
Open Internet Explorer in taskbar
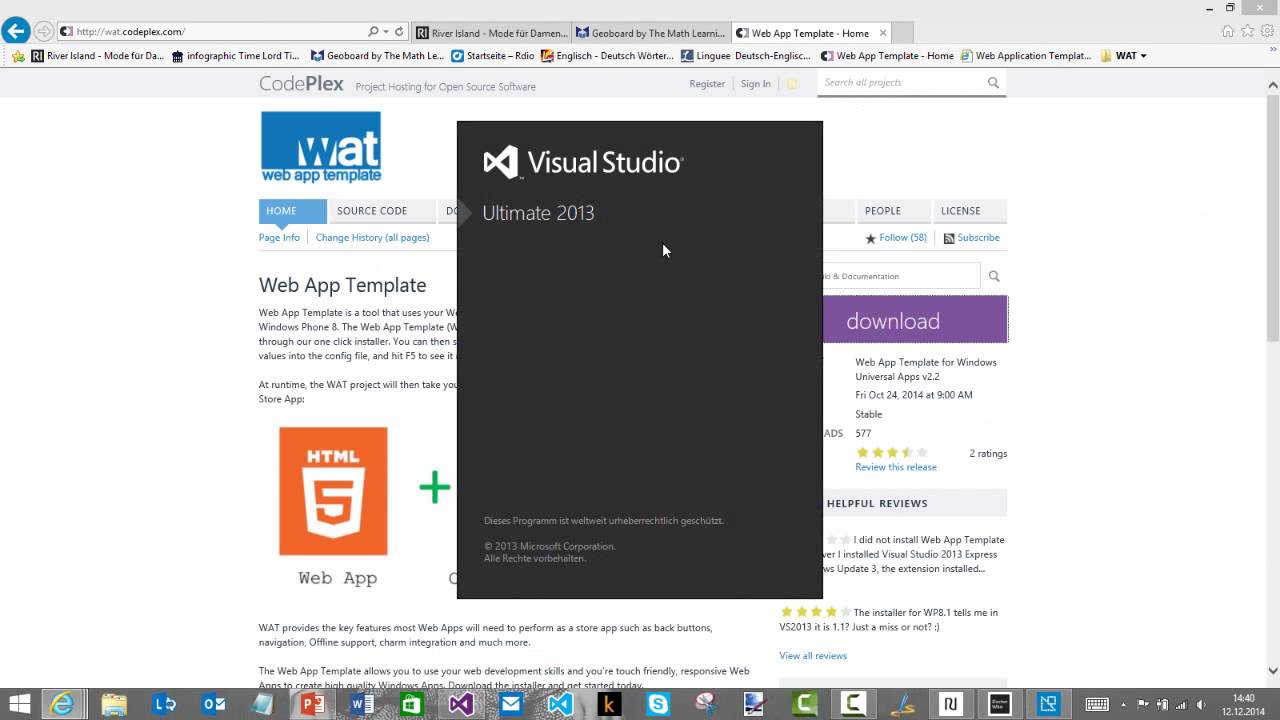[63, 704]
